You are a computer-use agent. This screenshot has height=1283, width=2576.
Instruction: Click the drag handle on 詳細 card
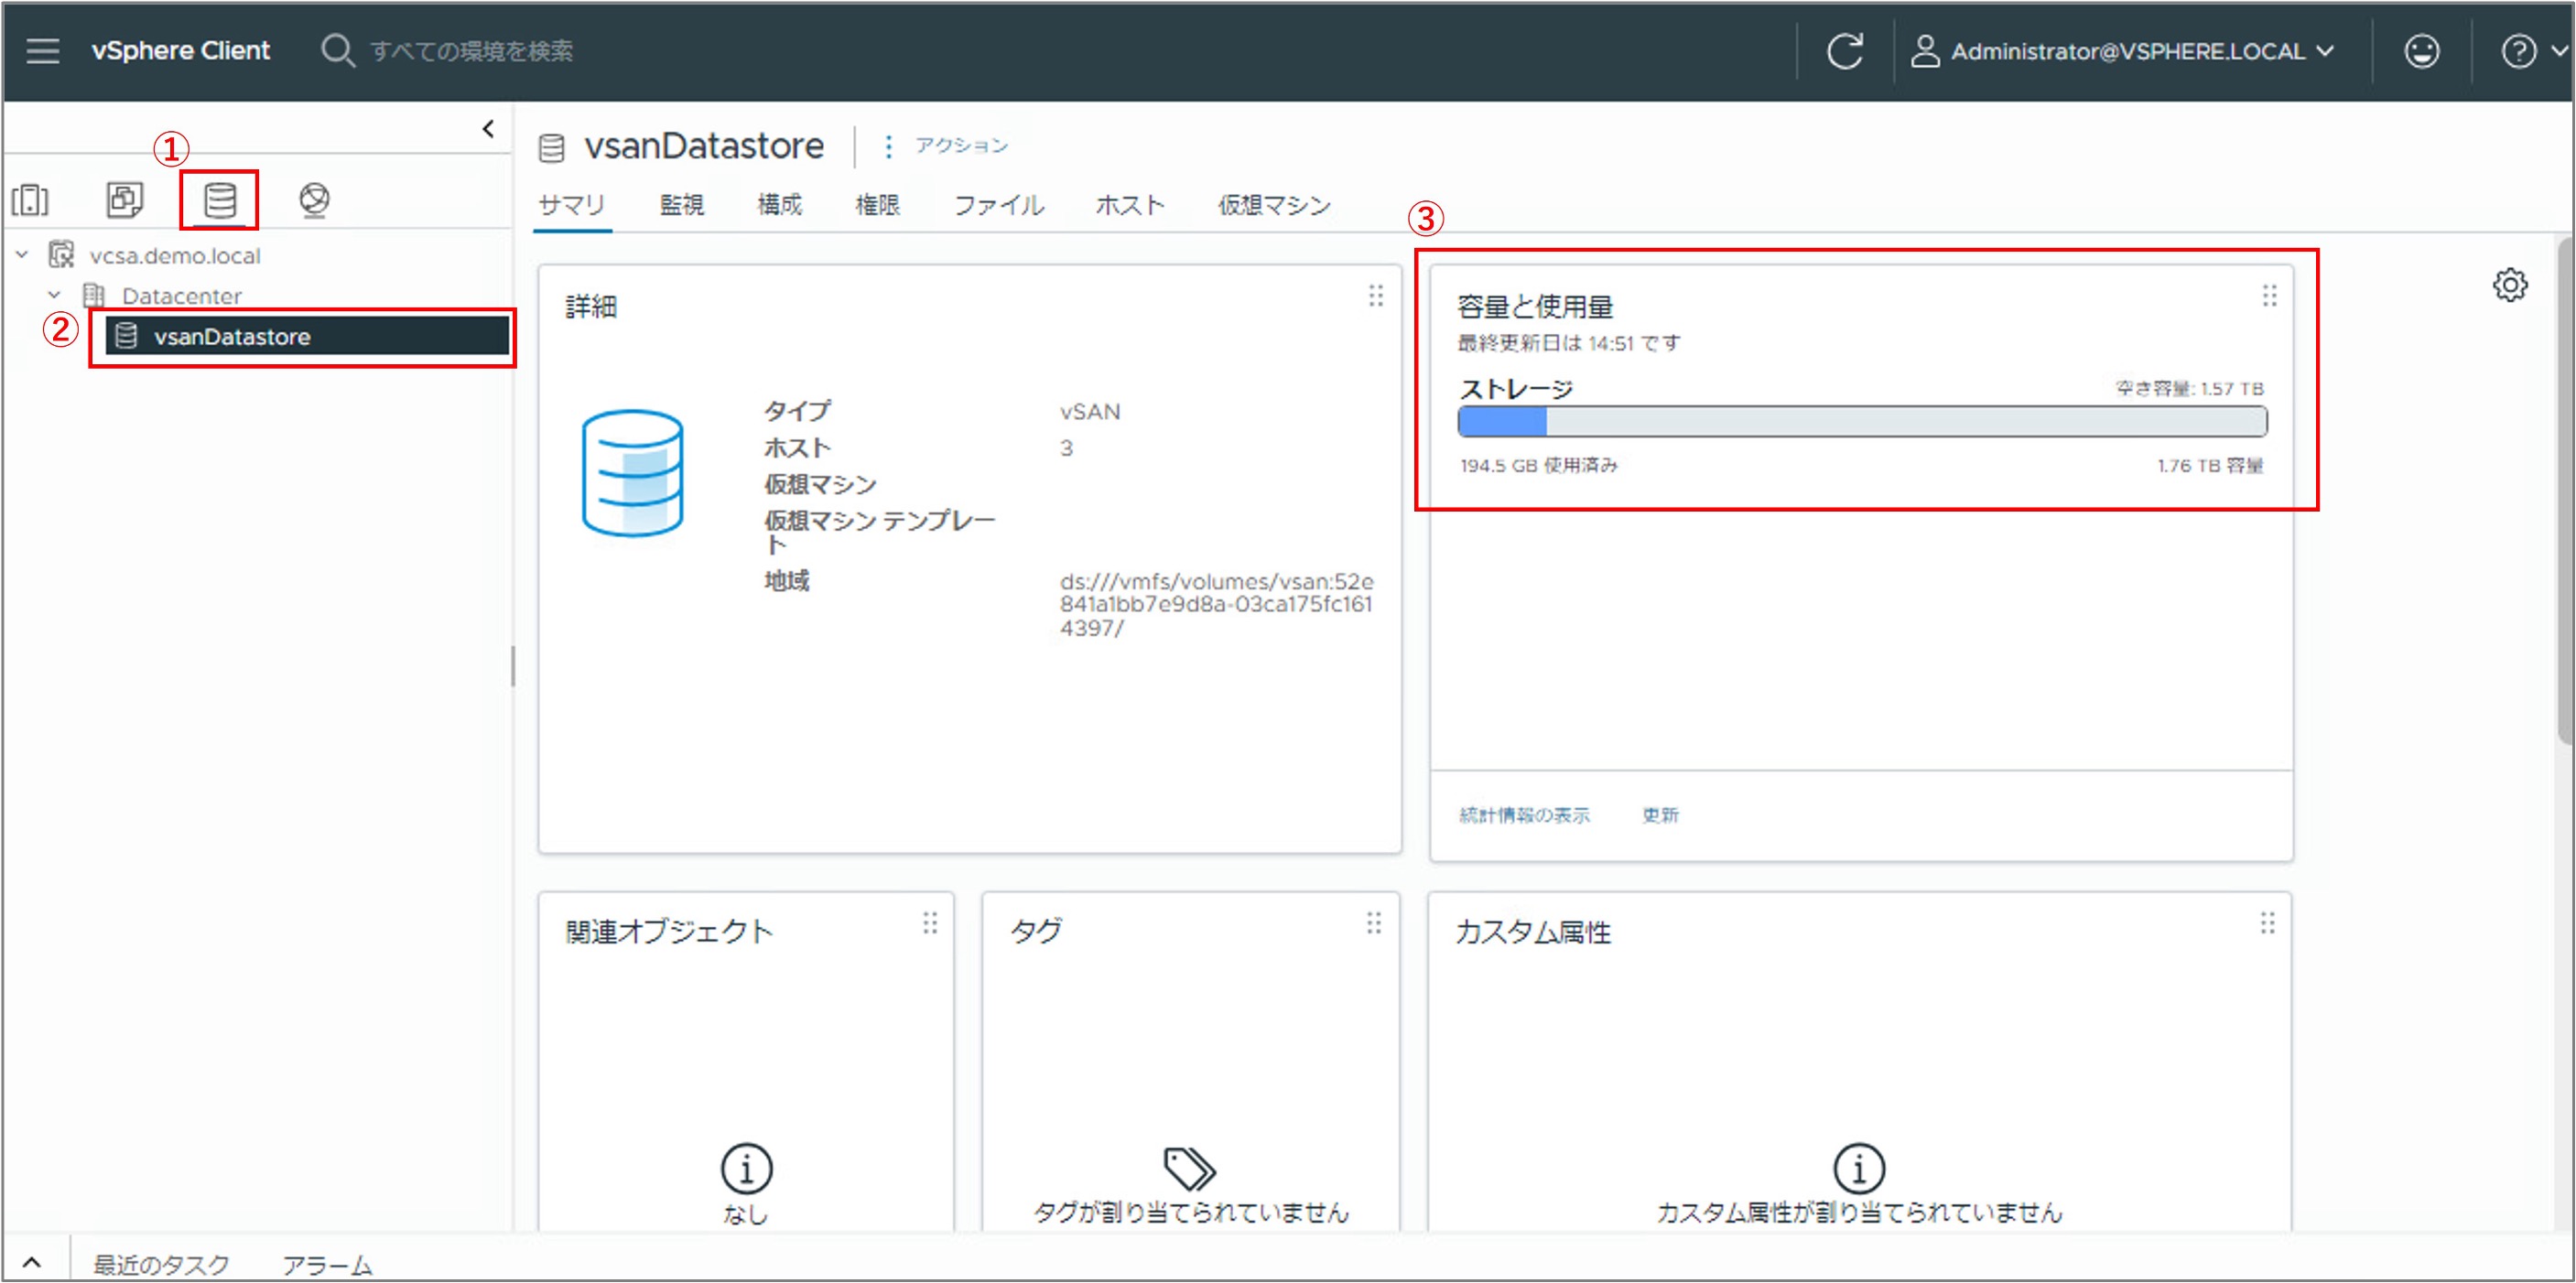tap(1376, 296)
